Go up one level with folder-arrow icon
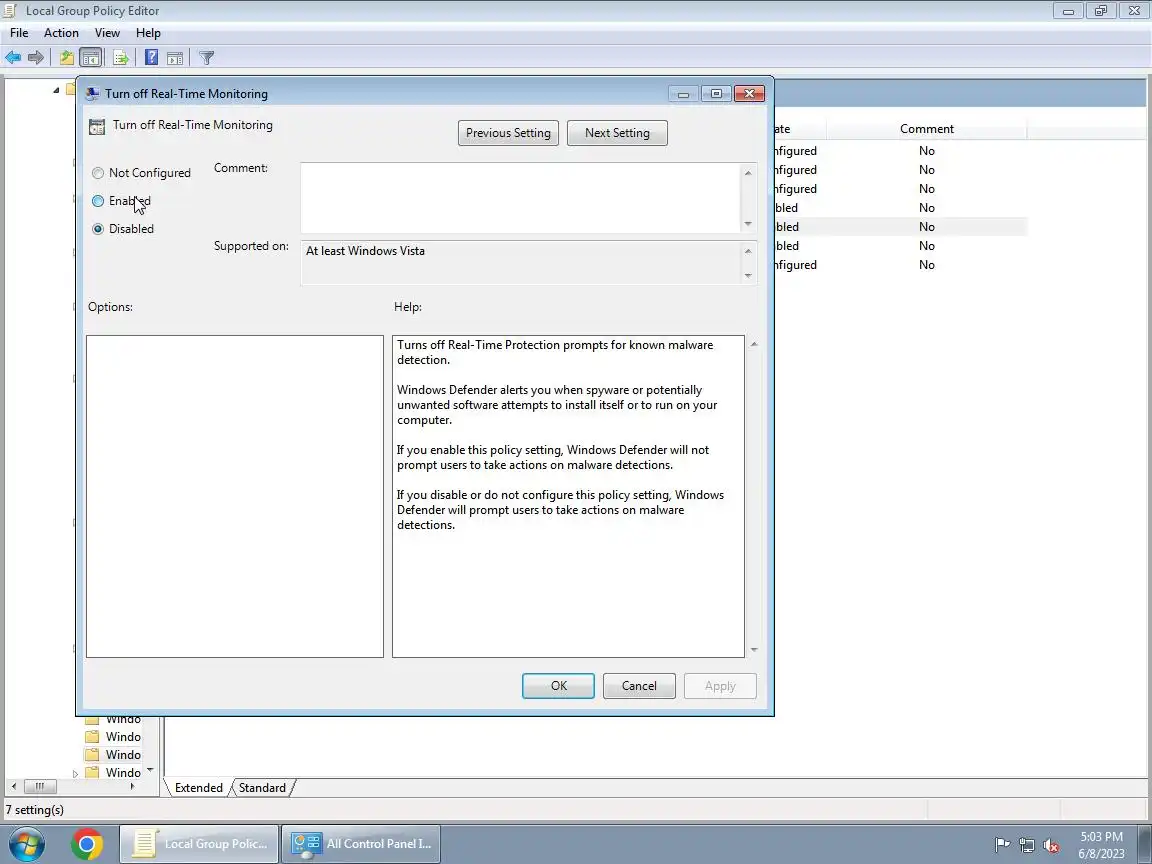Image resolution: width=1152 pixels, height=864 pixels. point(67,57)
